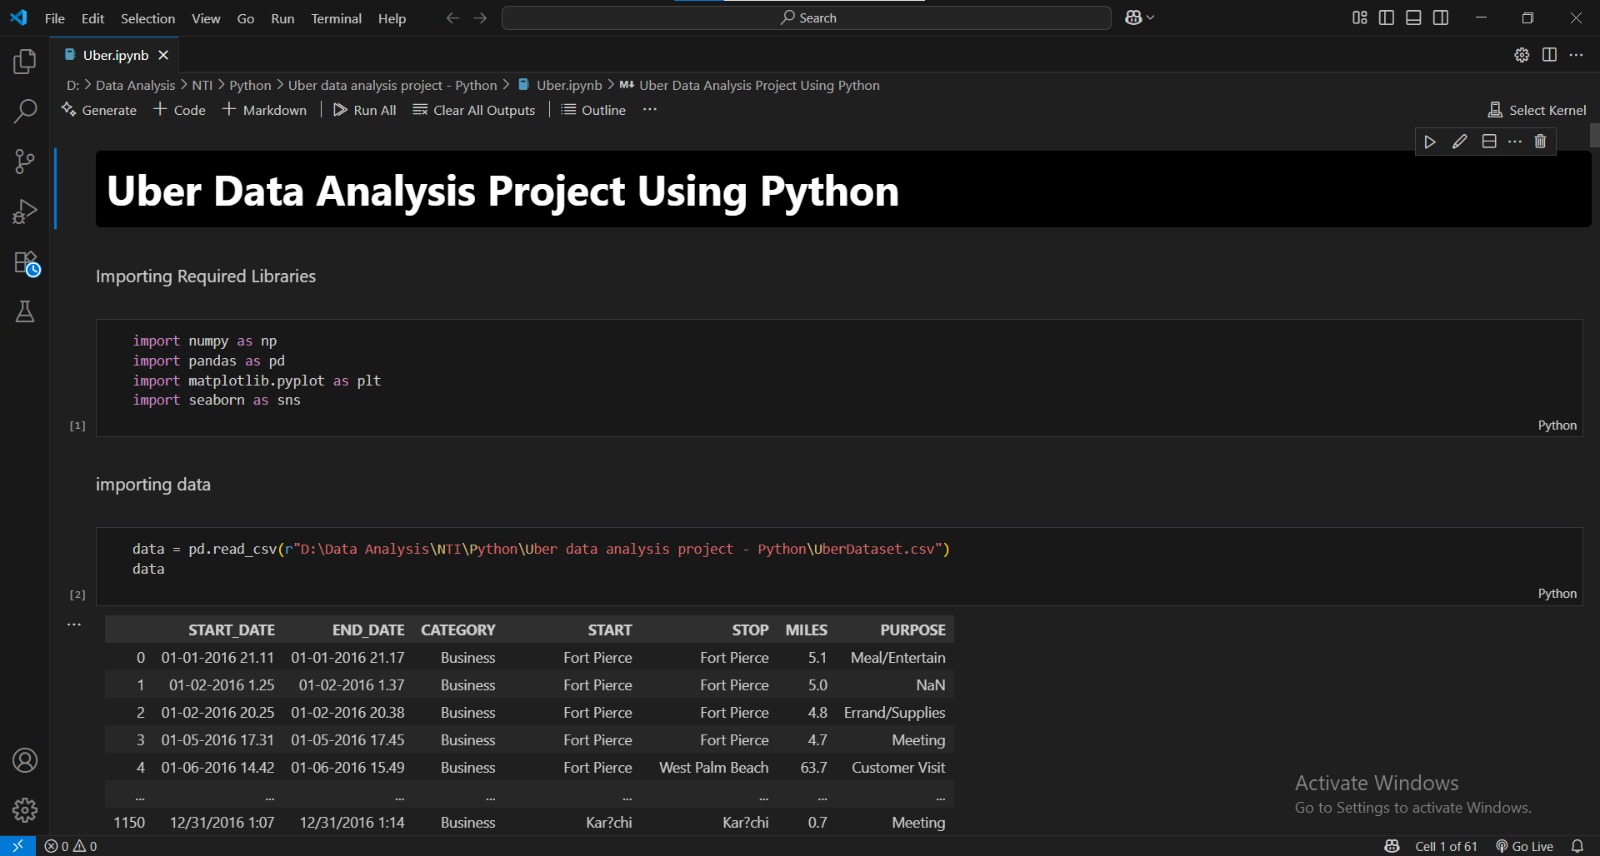Click the command center search field
1600x856 pixels.
(806, 18)
